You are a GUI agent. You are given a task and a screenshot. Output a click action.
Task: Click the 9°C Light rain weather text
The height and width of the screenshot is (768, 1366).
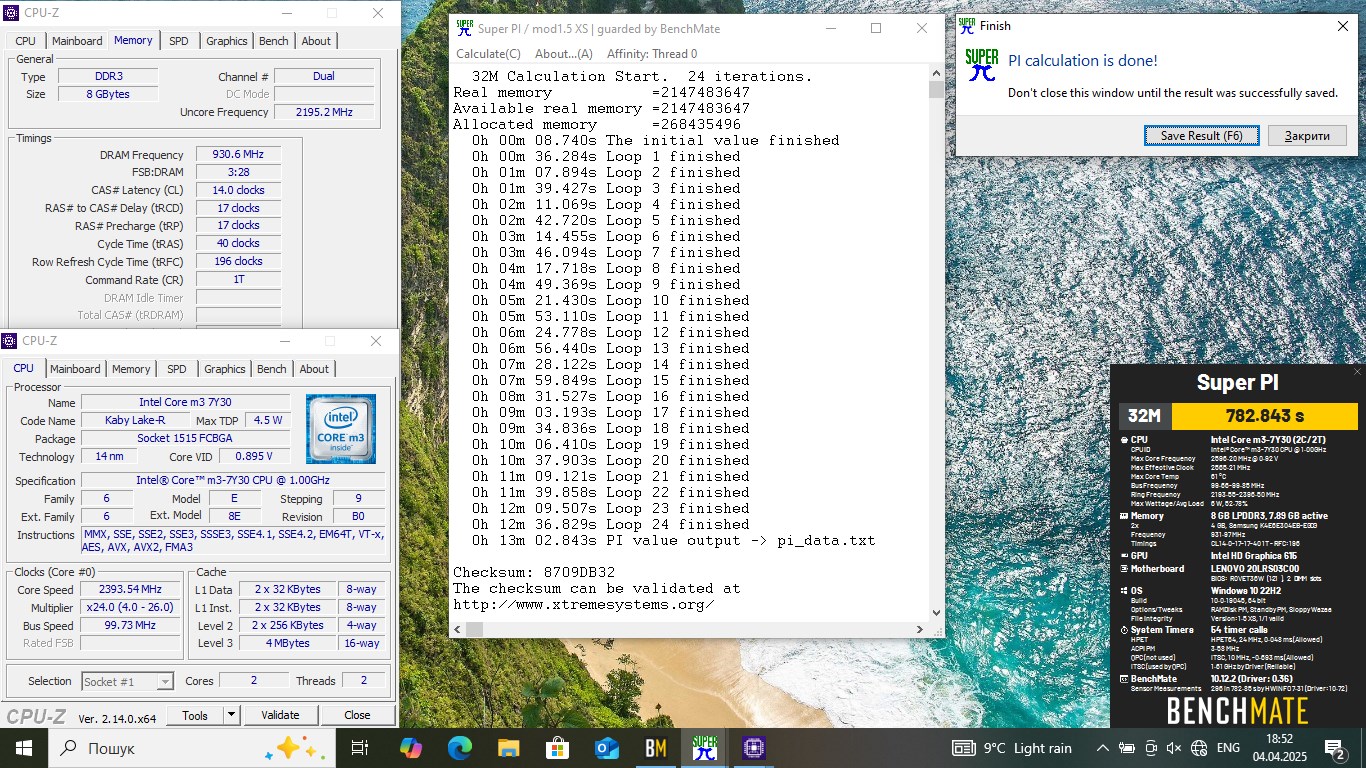tap(1027, 748)
